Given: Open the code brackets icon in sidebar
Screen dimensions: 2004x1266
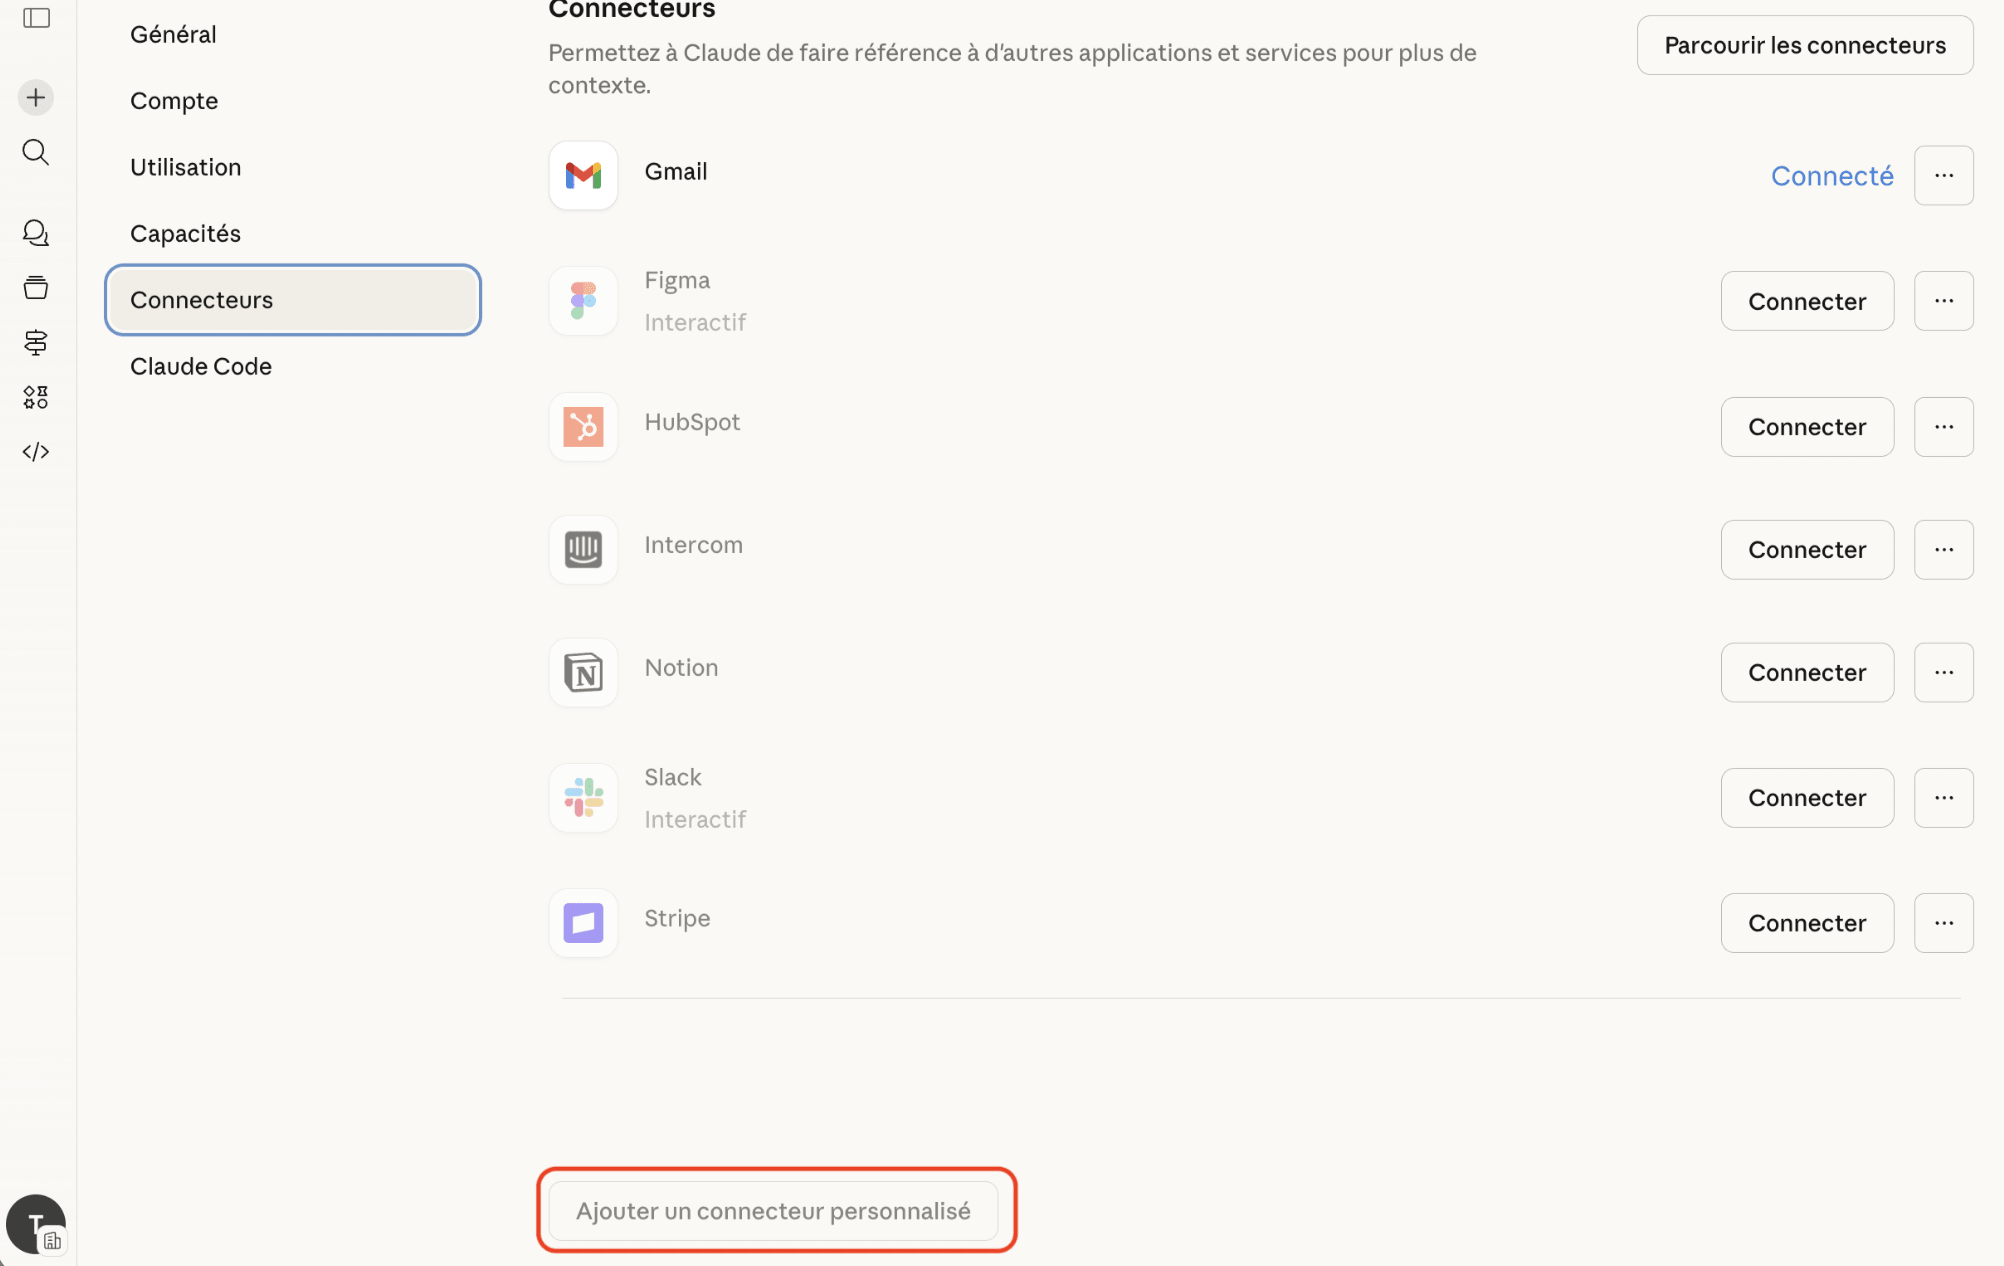Looking at the screenshot, I should tap(36, 452).
